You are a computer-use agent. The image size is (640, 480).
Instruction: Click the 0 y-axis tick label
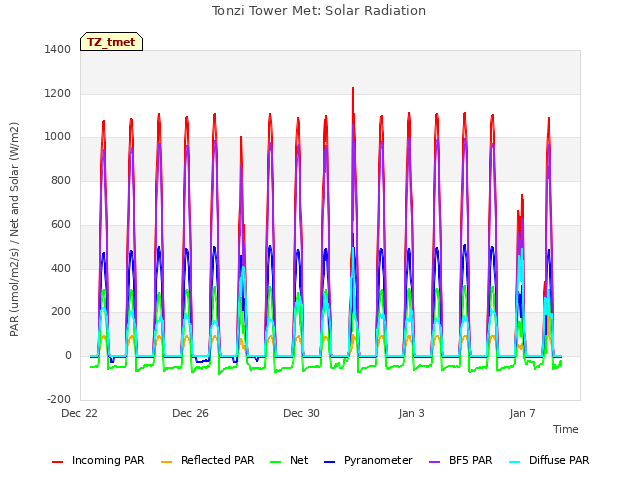(x=68, y=356)
